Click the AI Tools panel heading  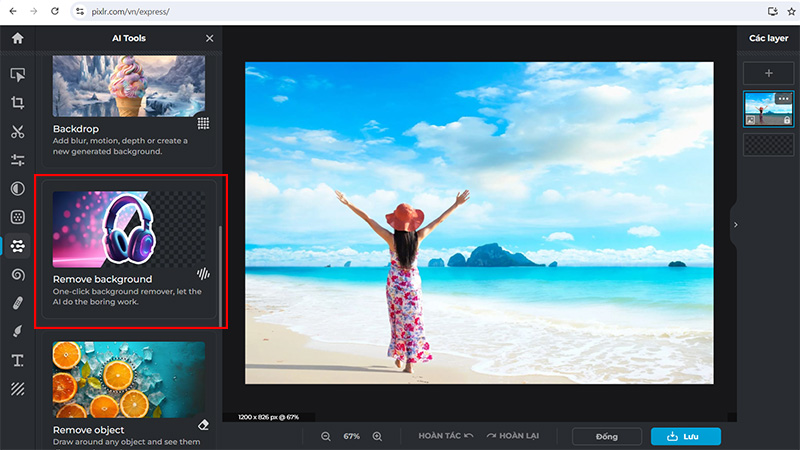129,38
